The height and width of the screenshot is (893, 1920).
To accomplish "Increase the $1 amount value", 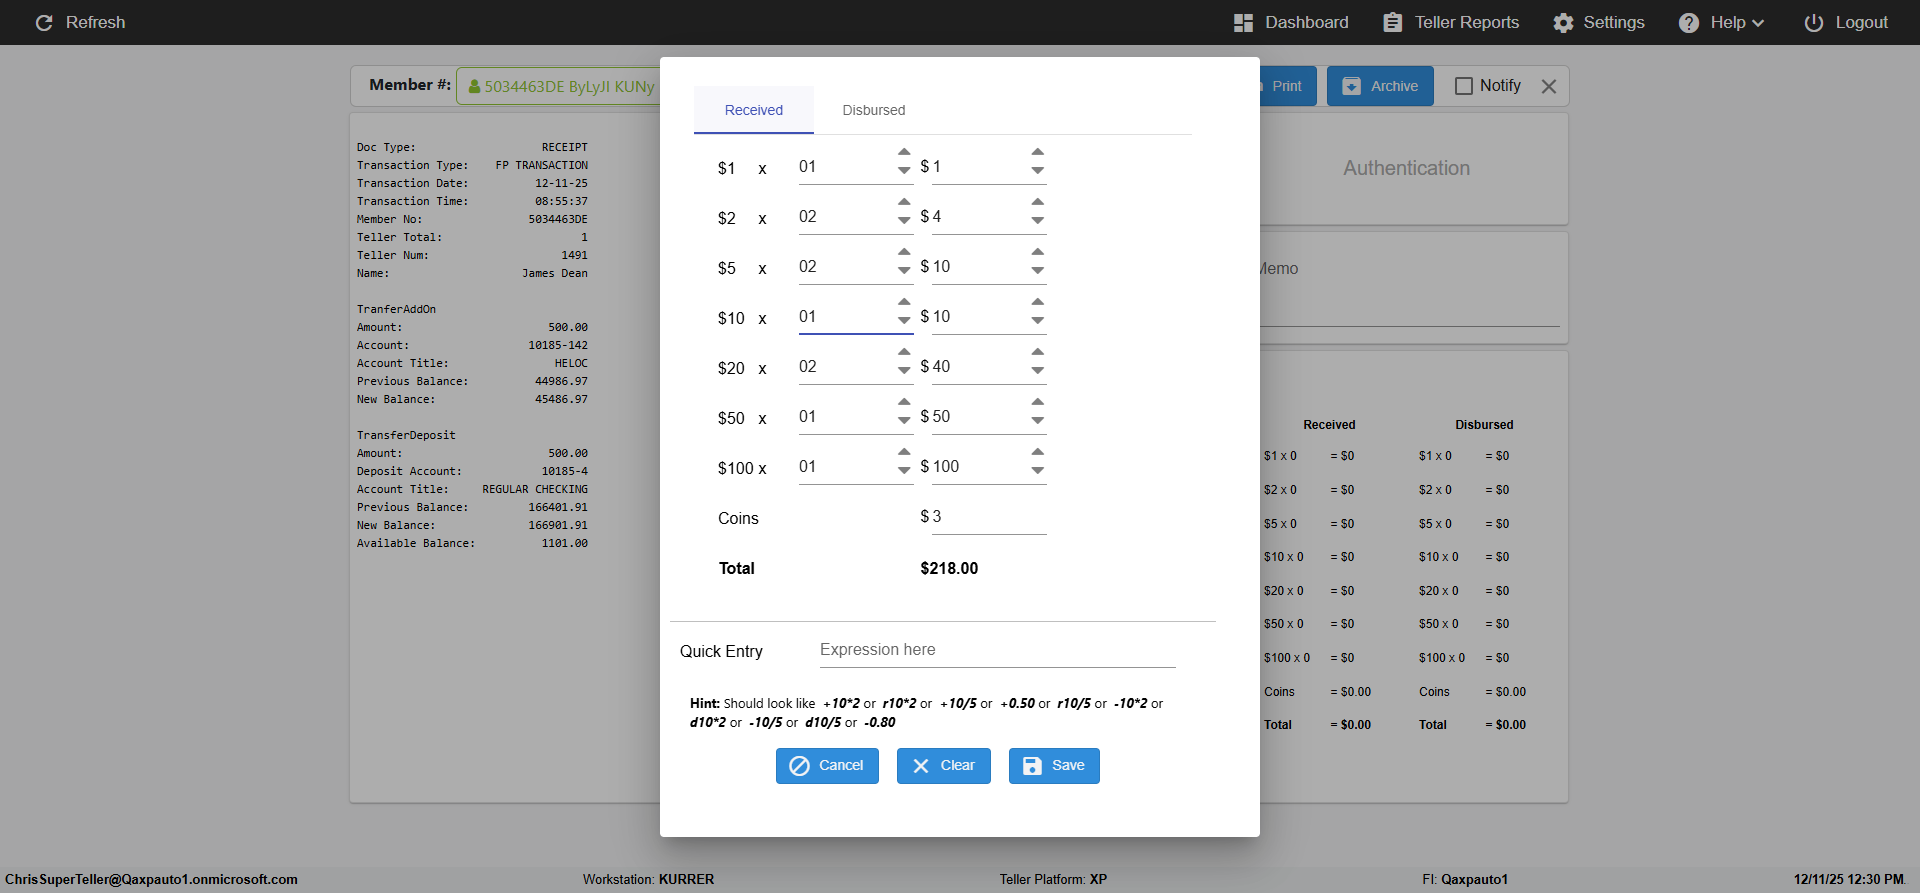I will (x=1038, y=152).
